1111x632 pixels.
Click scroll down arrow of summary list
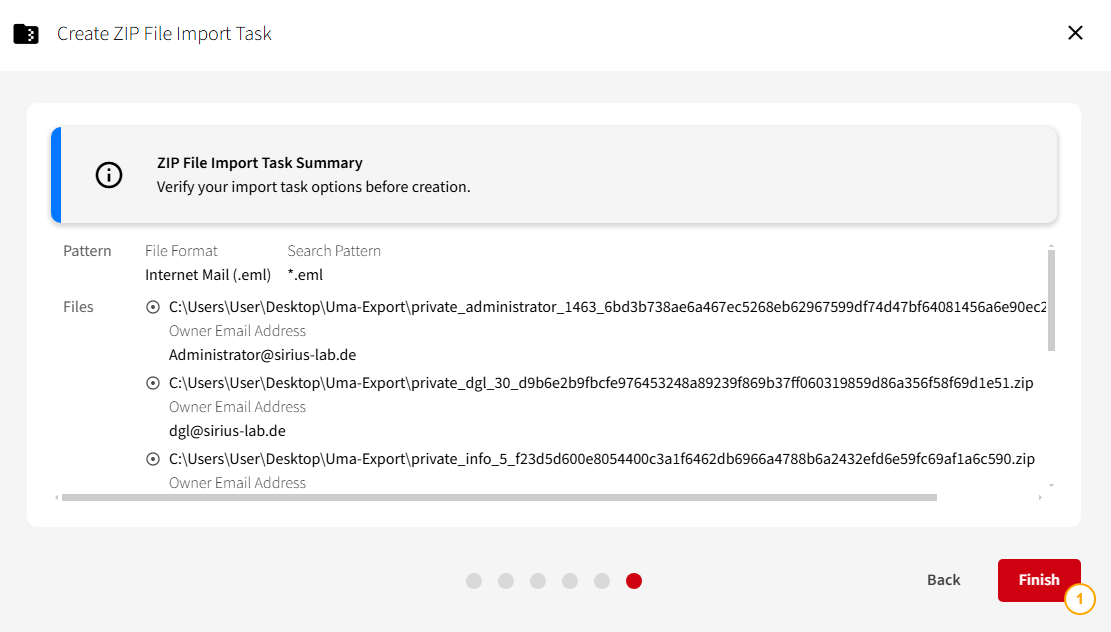(x=1050, y=485)
